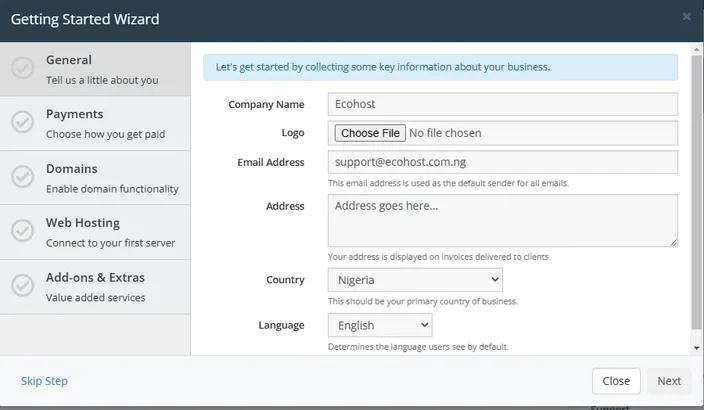Click the 'Getting Started Wizard' title
The width and height of the screenshot is (704, 410).
[85, 19]
